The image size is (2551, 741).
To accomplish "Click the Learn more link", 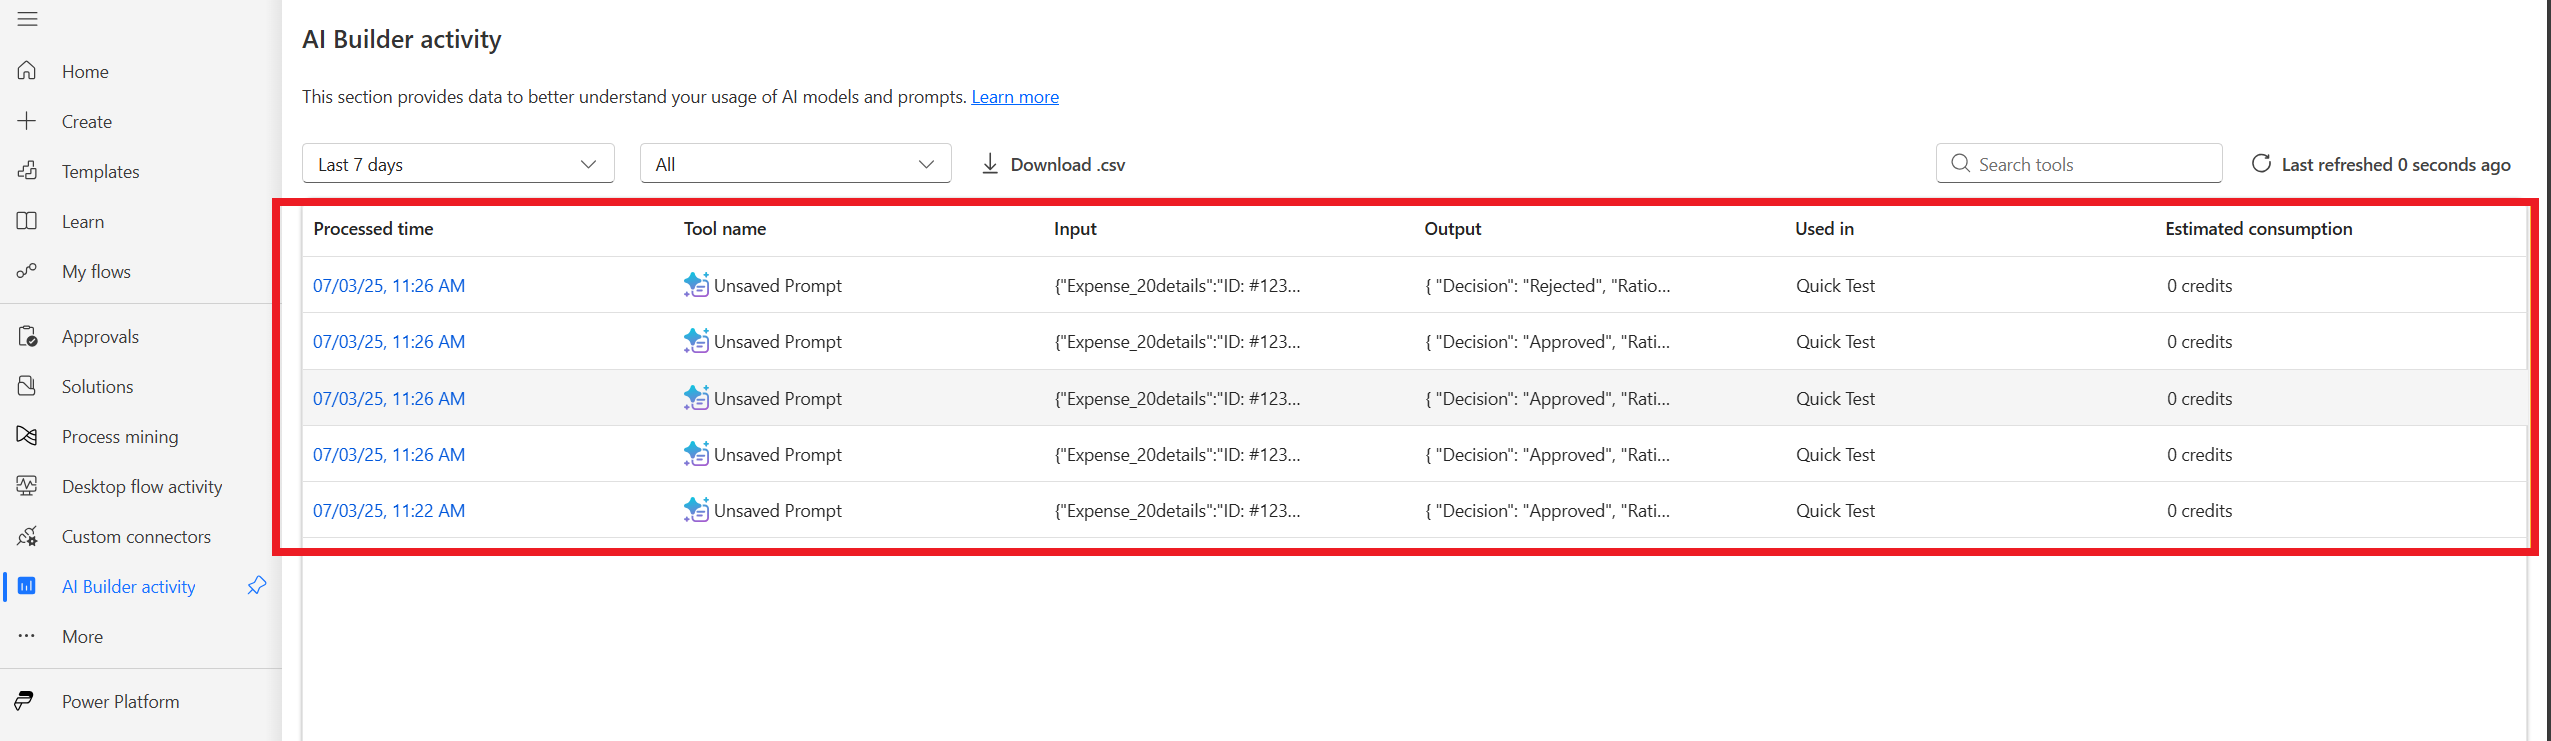I will click(1014, 96).
